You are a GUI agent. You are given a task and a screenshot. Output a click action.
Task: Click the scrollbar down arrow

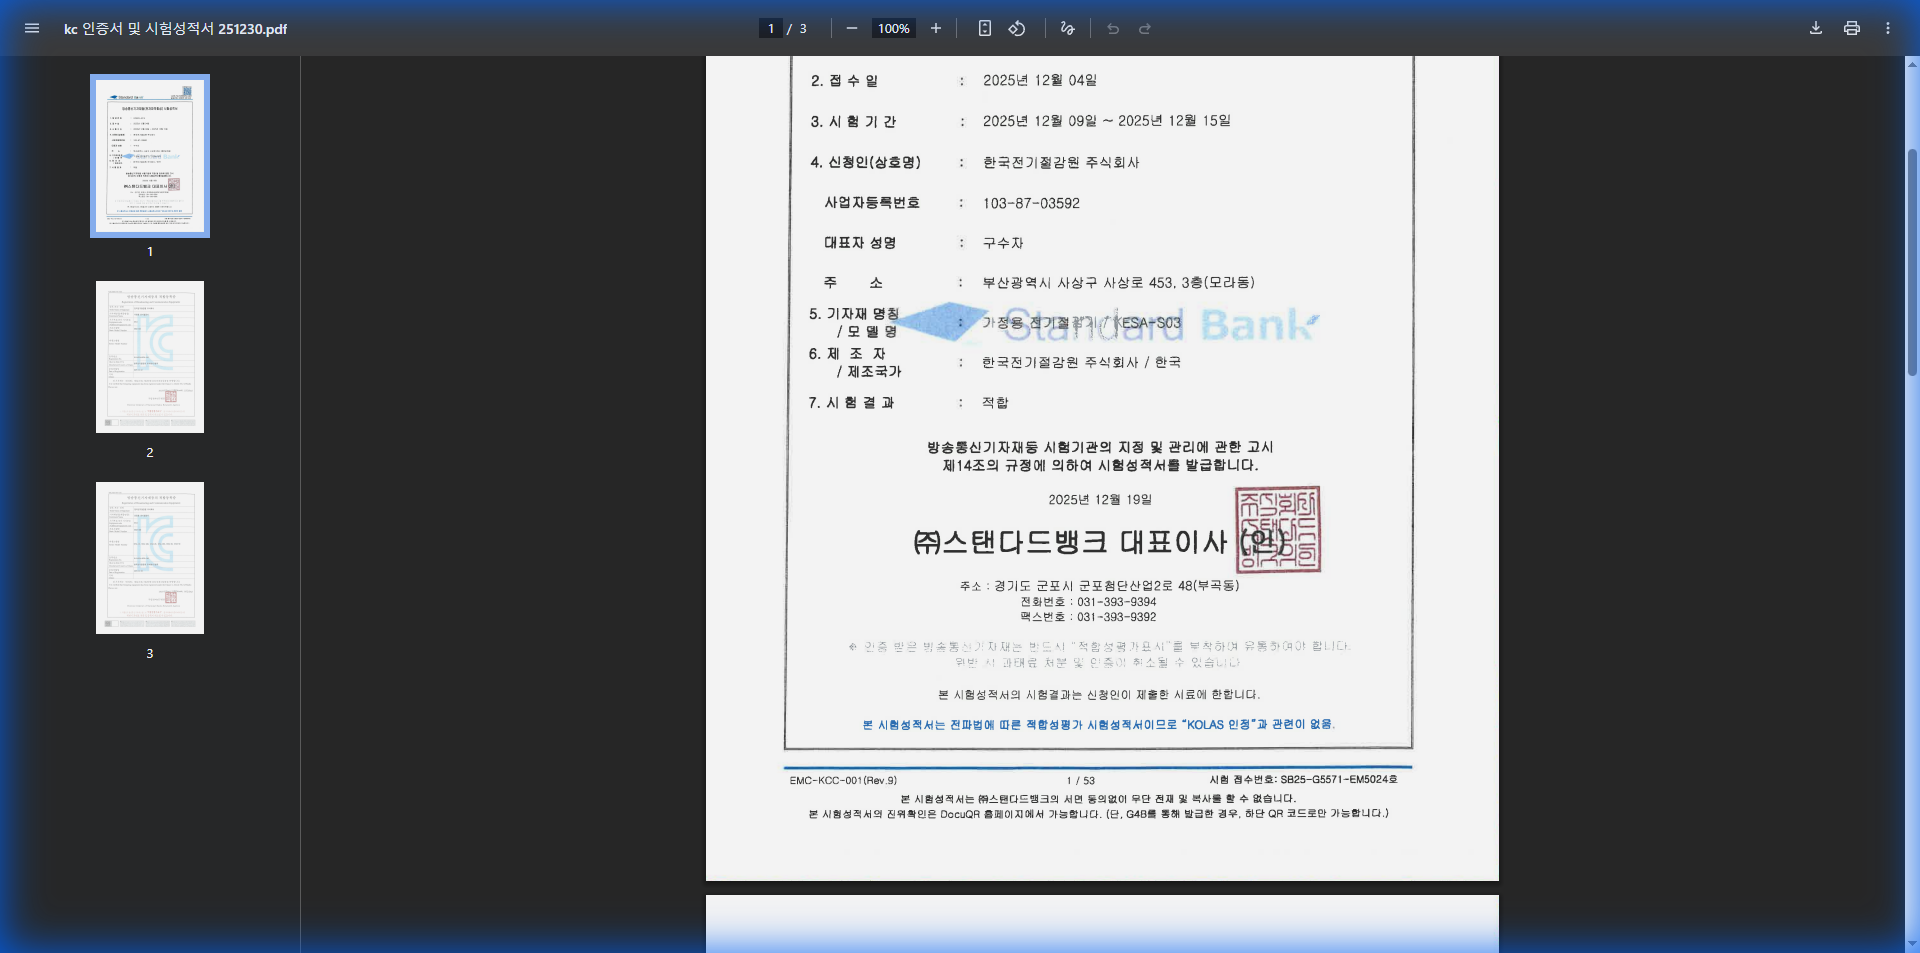1912,943
